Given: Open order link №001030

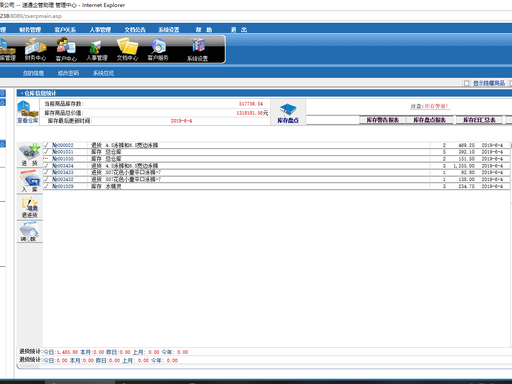Looking at the screenshot, I should coord(63,159).
